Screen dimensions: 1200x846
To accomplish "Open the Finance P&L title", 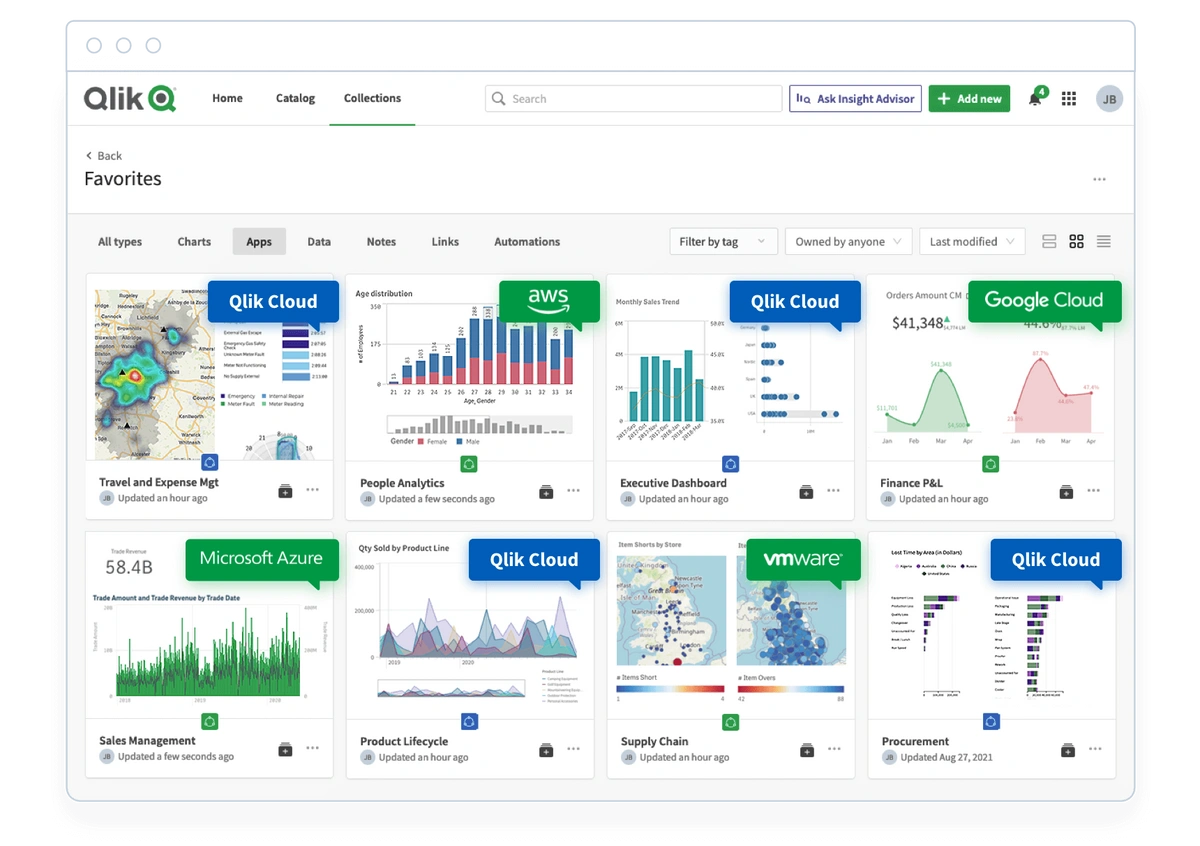I will 913,483.
